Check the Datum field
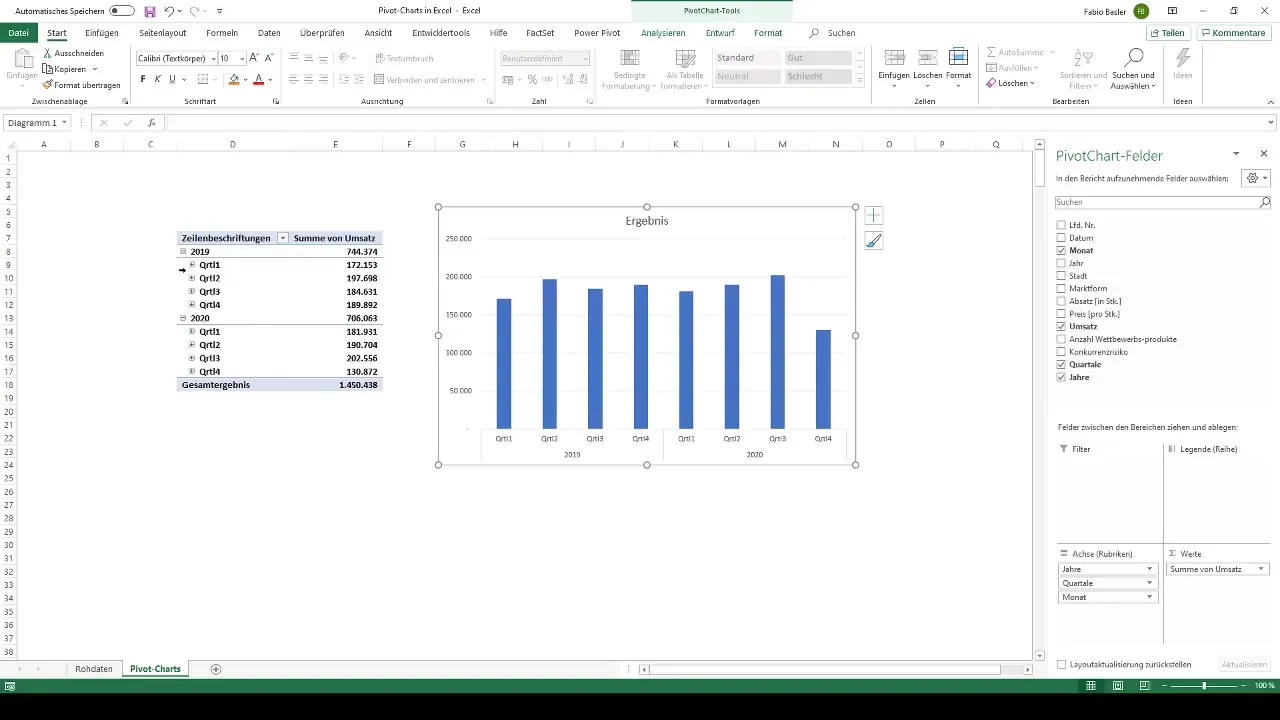Screen dimensions: 1280x720 (x=1061, y=238)
